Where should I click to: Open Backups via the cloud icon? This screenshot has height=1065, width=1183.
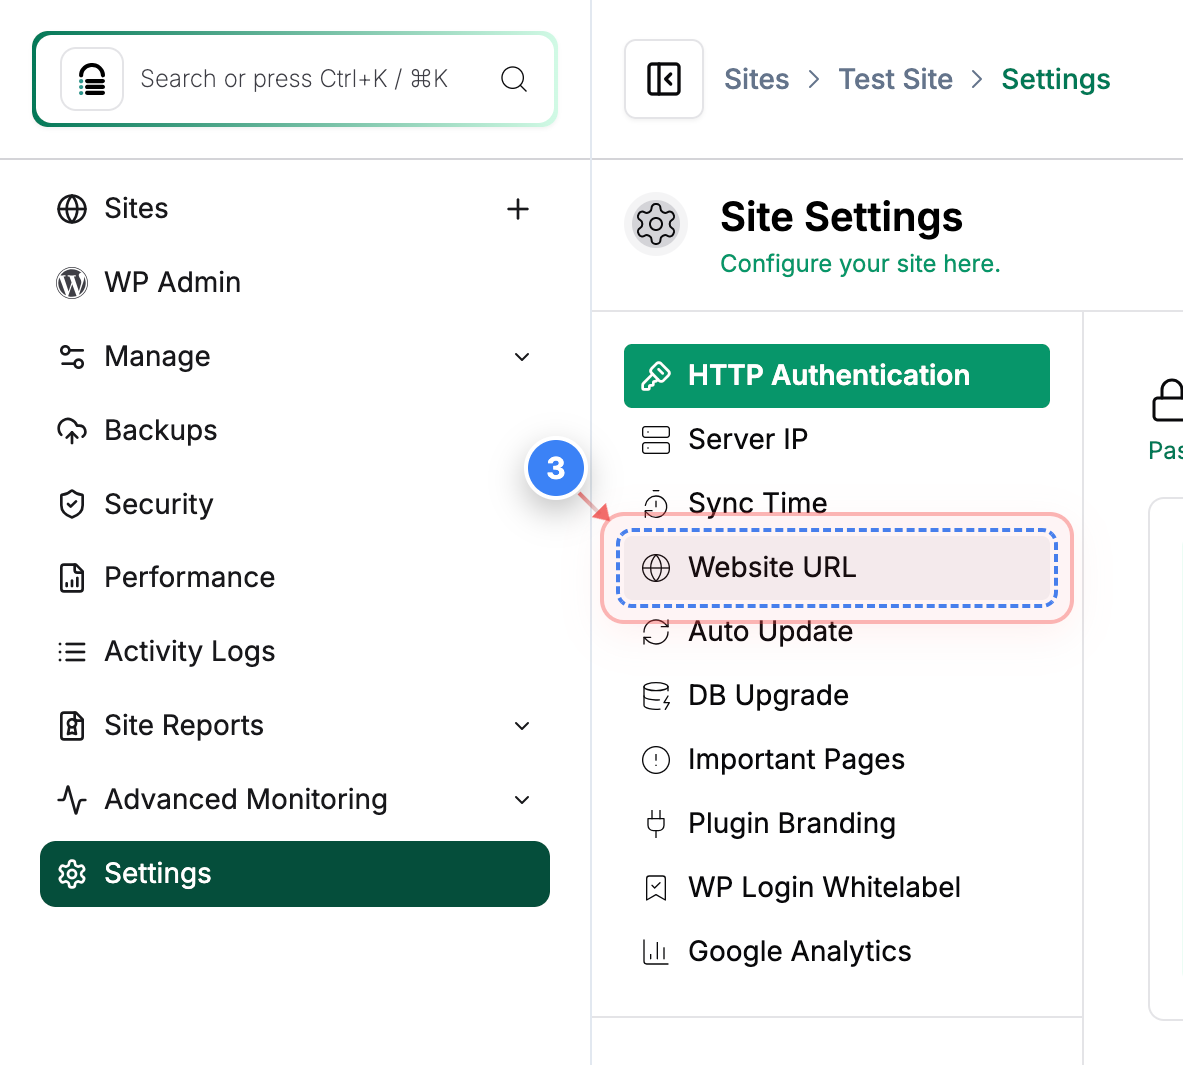[71, 430]
